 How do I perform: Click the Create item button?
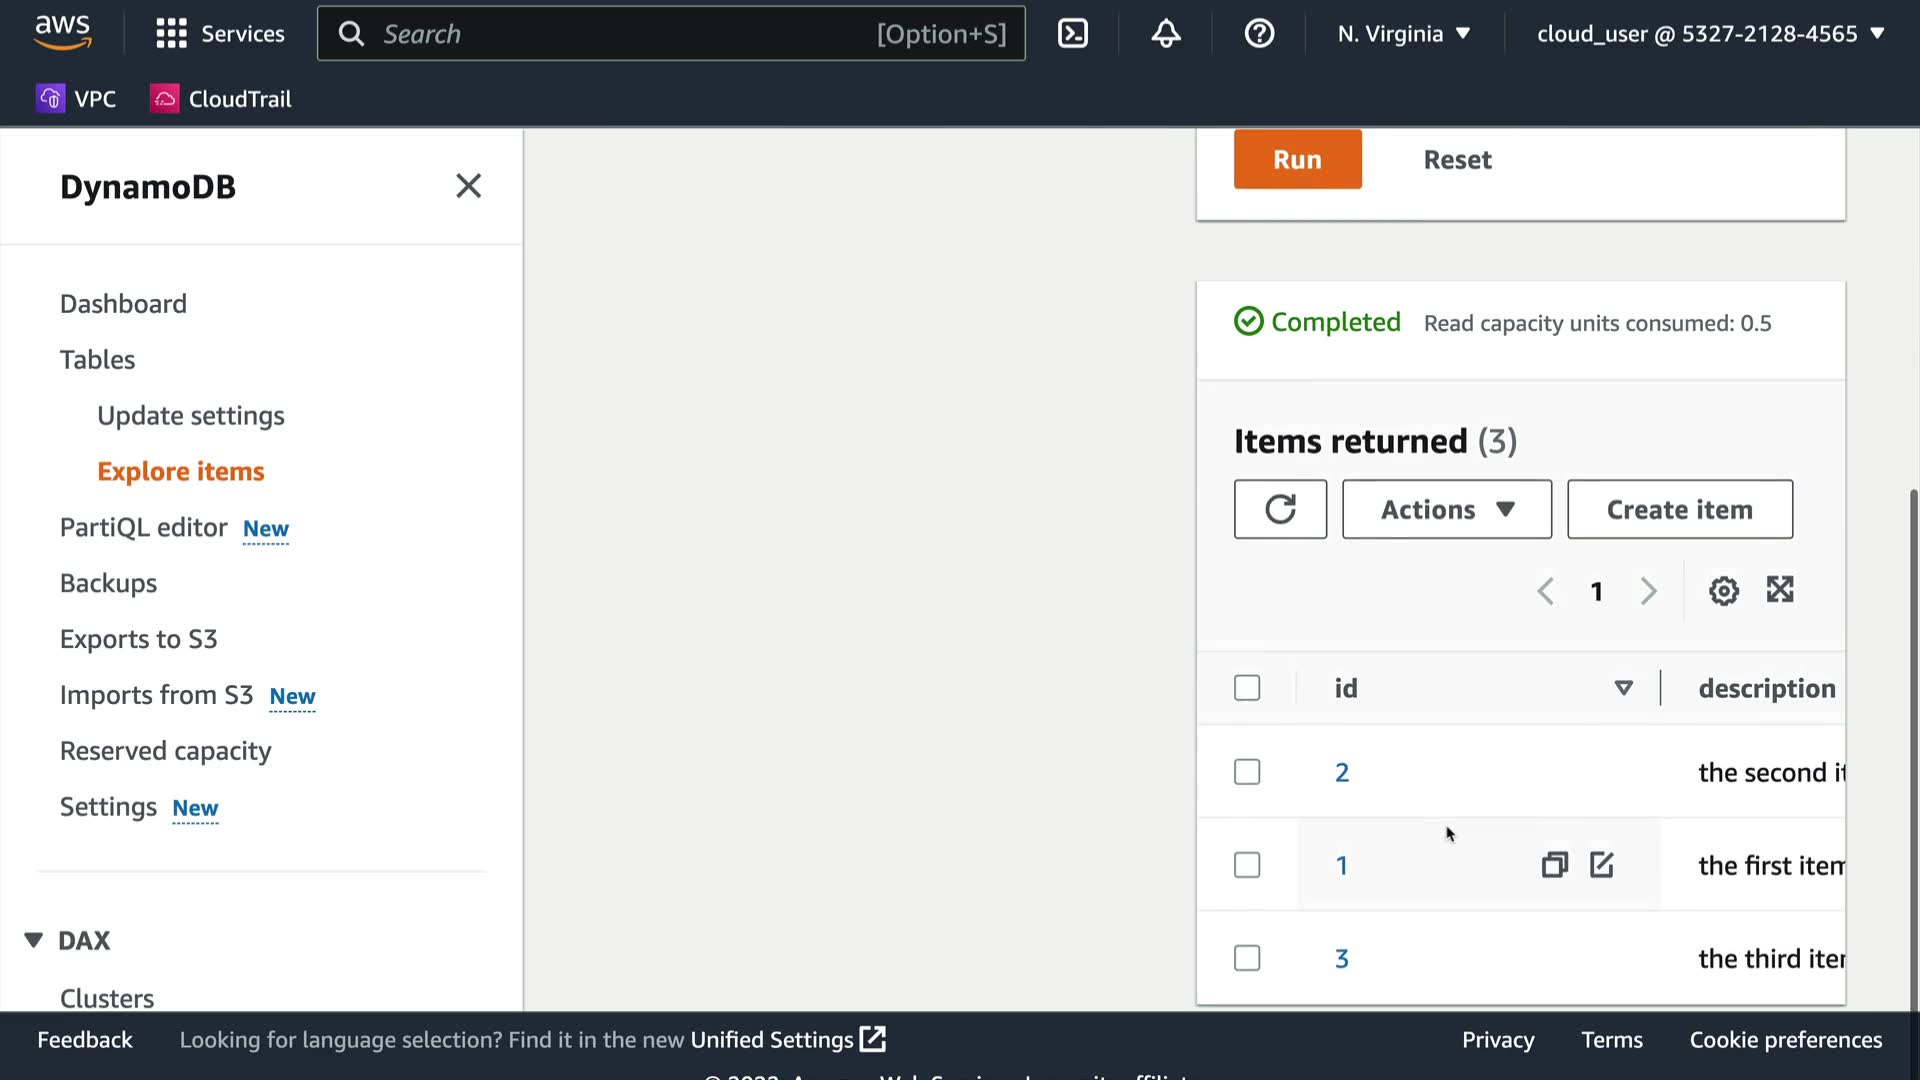1679,509
